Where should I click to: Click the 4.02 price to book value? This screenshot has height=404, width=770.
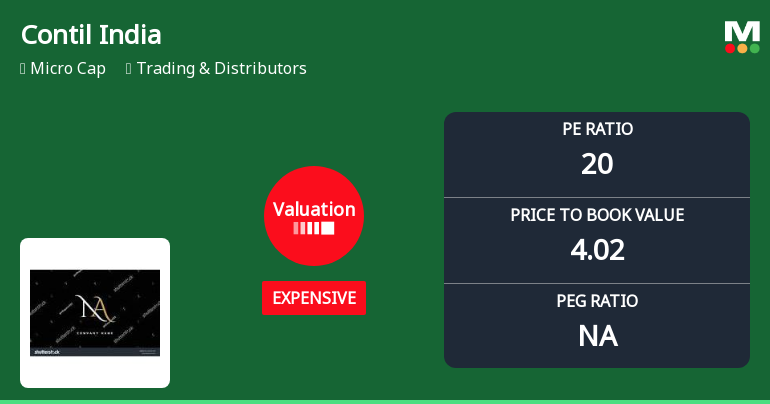[x=597, y=249]
